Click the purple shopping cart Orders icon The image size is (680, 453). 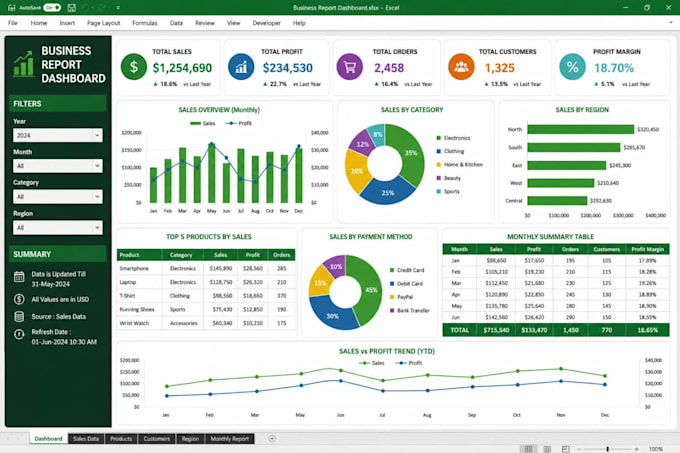[350, 67]
